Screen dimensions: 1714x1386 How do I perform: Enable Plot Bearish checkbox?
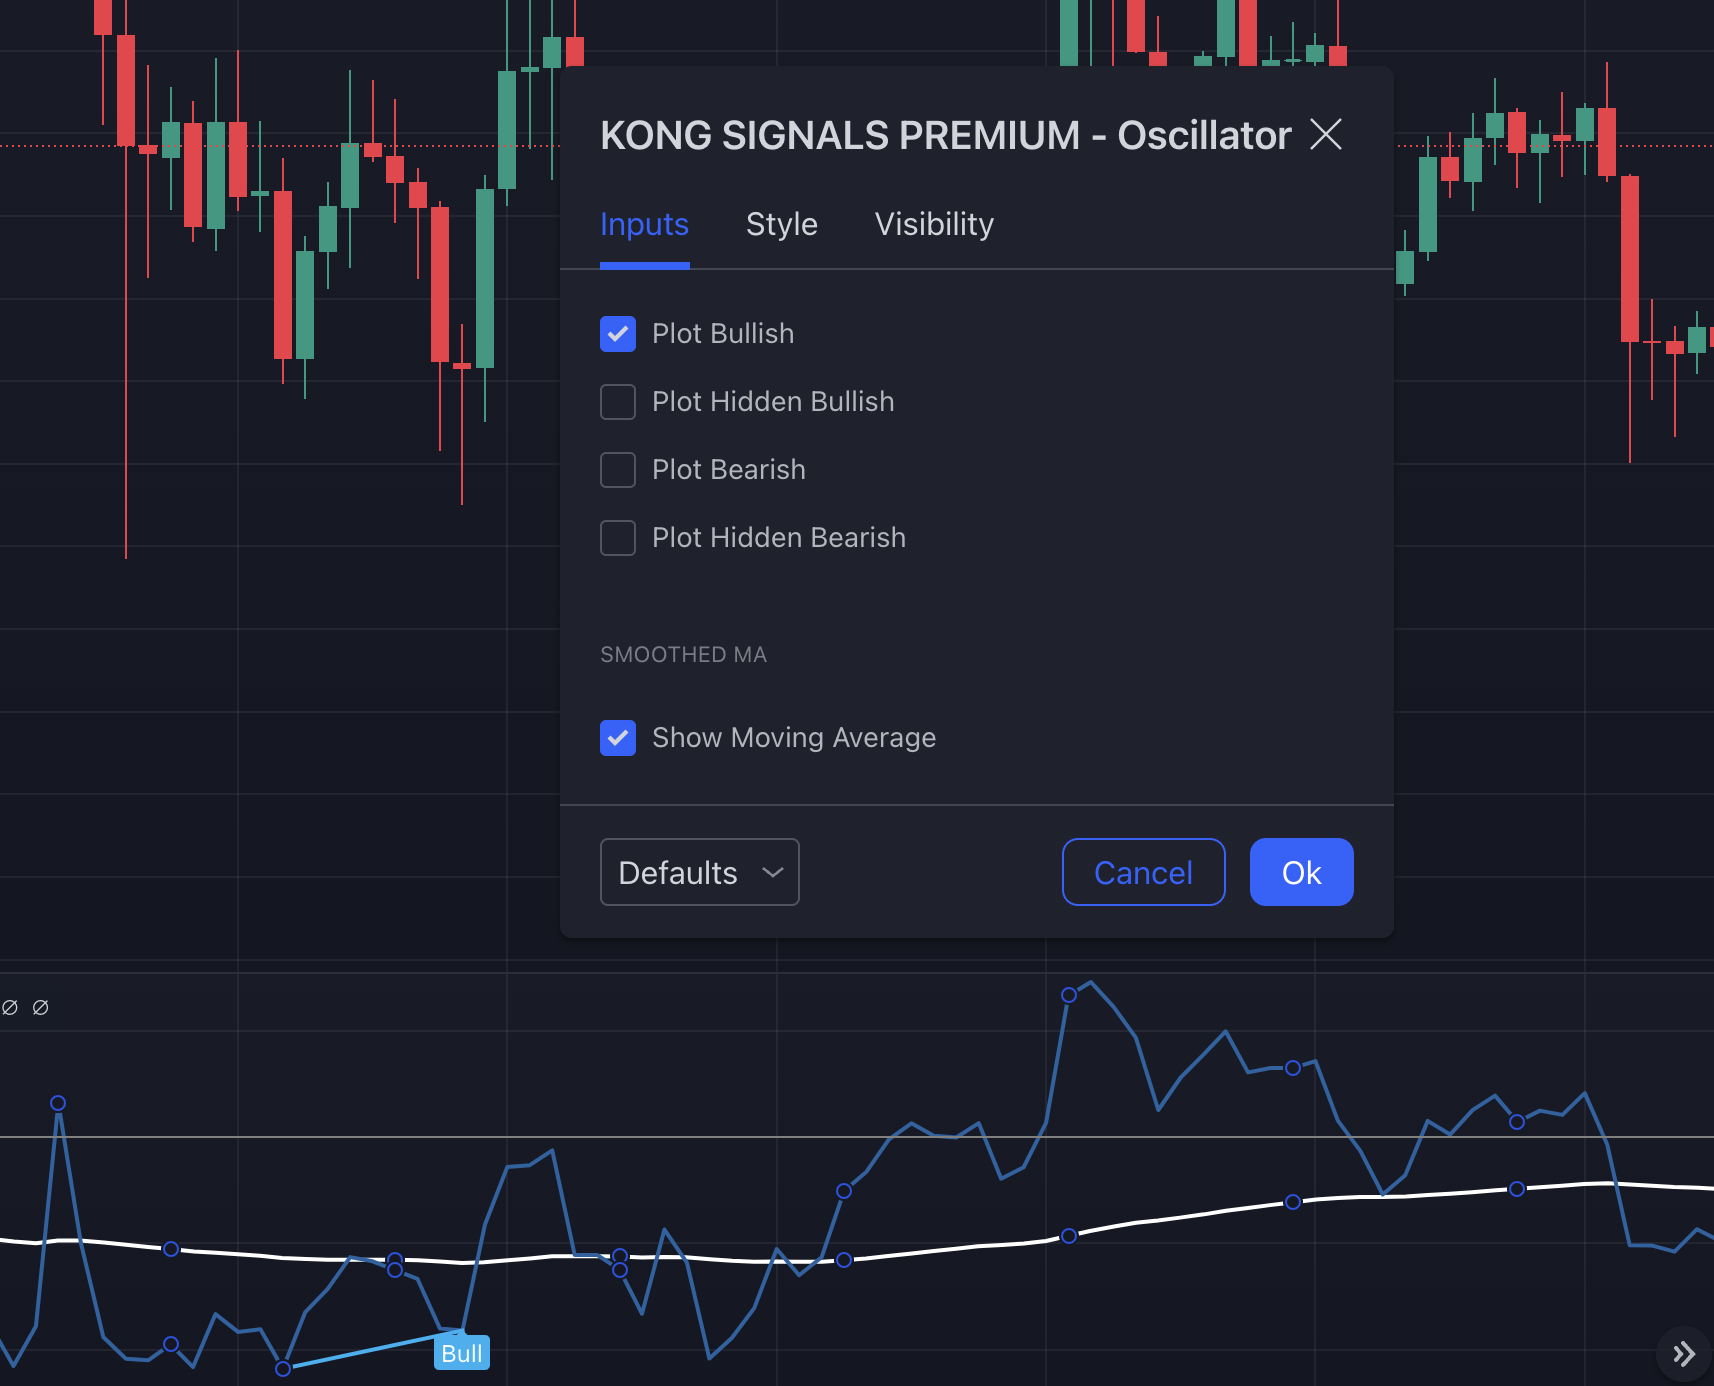[x=618, y=470]
